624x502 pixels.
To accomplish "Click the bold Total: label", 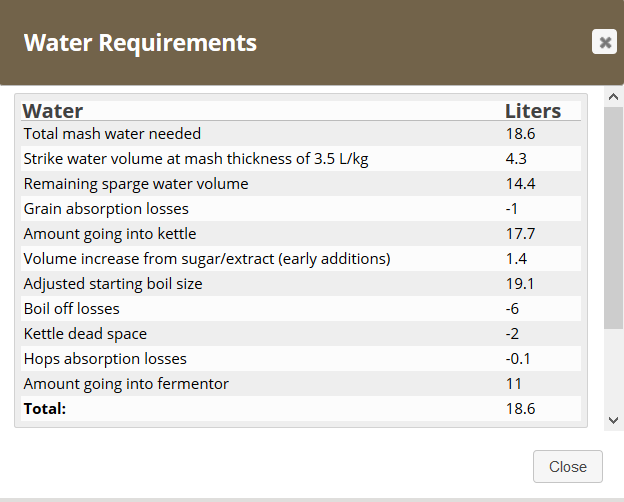I will tap(45, 409).
